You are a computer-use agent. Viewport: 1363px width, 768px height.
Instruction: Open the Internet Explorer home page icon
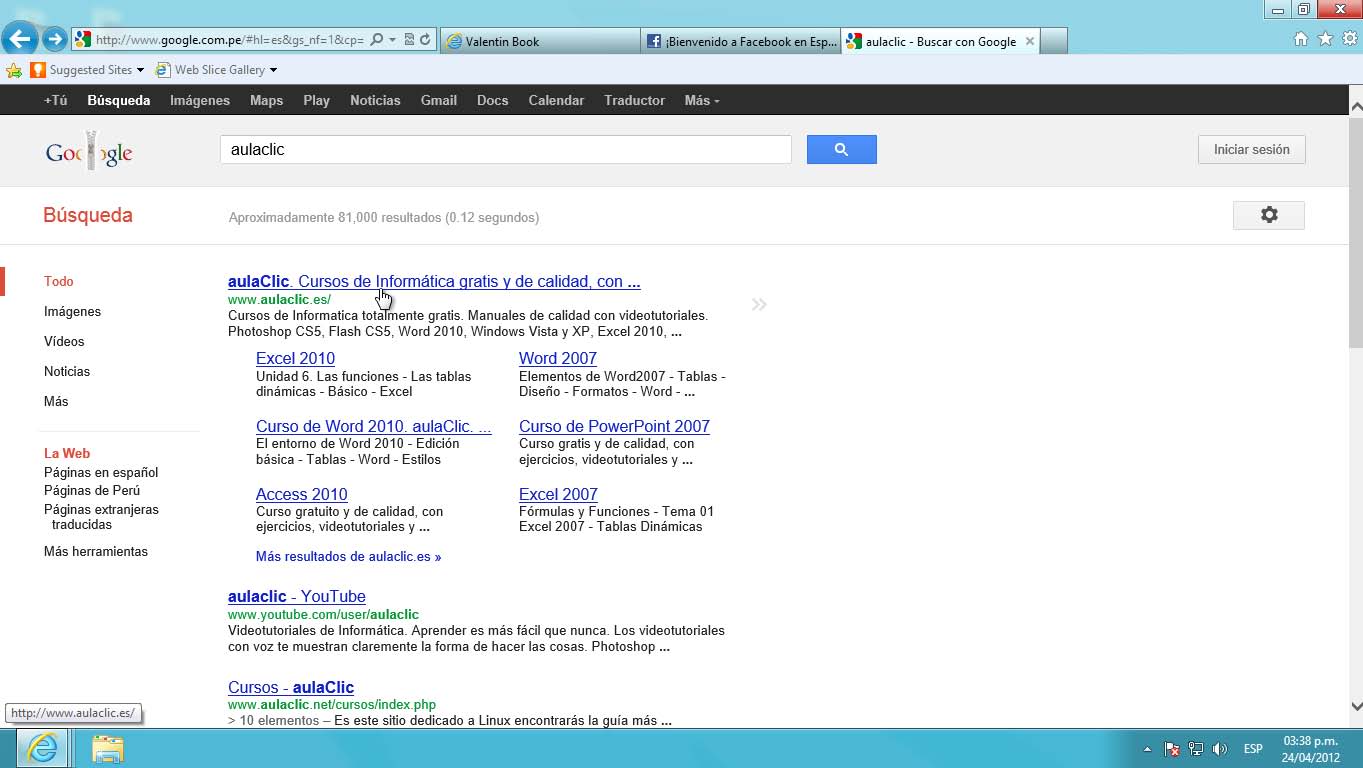coord(1300,39)
